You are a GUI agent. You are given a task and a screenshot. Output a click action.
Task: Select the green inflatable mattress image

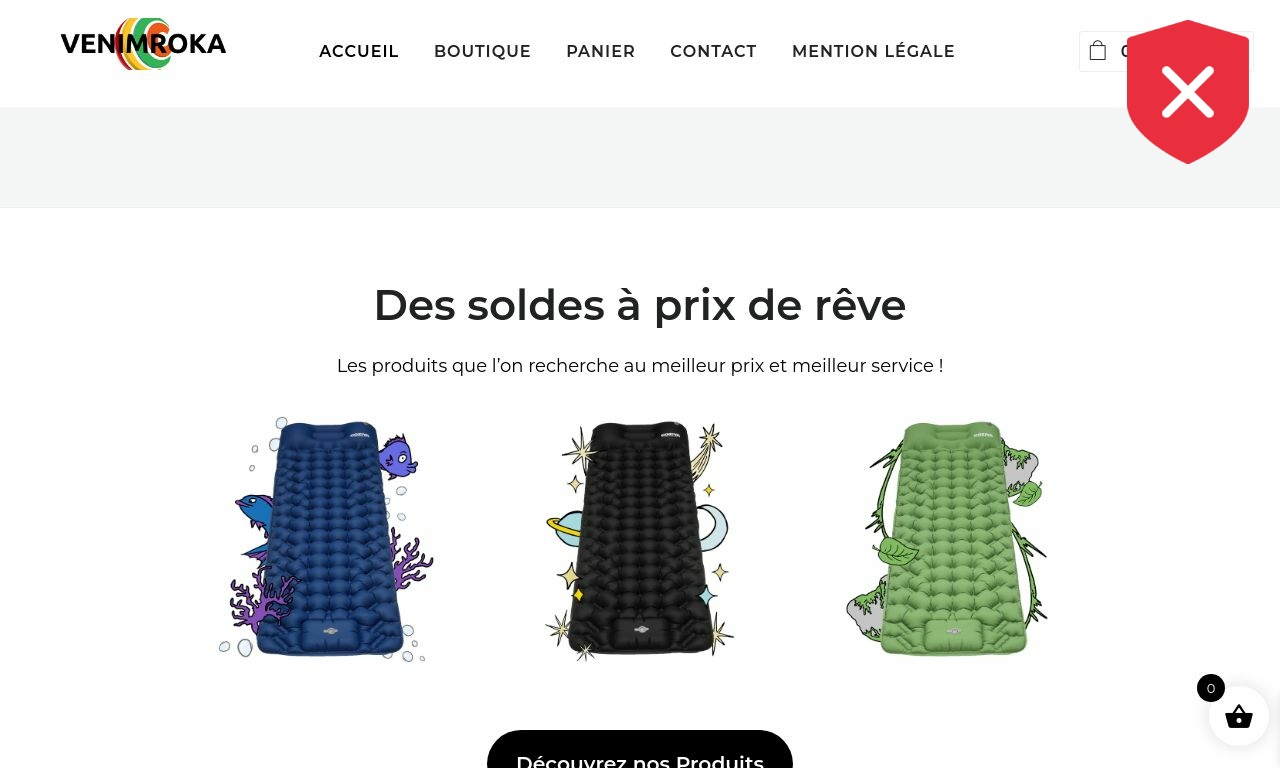[948, 539]
